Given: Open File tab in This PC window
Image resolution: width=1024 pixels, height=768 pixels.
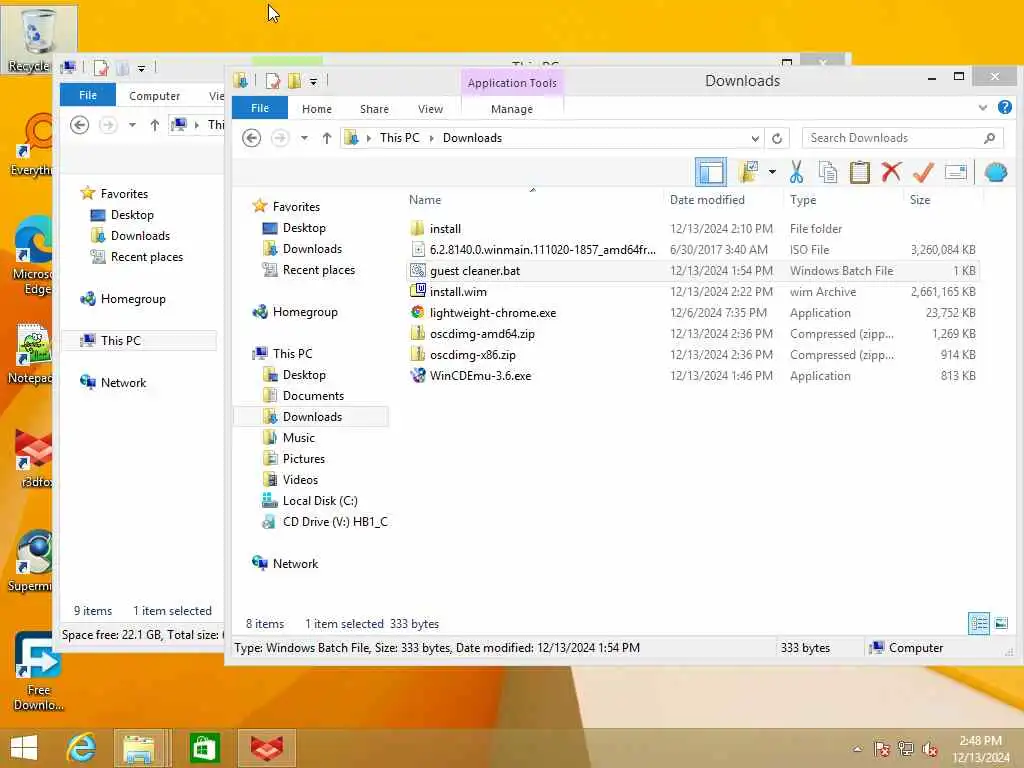Looking at the screenshot, I should (88, 95).
